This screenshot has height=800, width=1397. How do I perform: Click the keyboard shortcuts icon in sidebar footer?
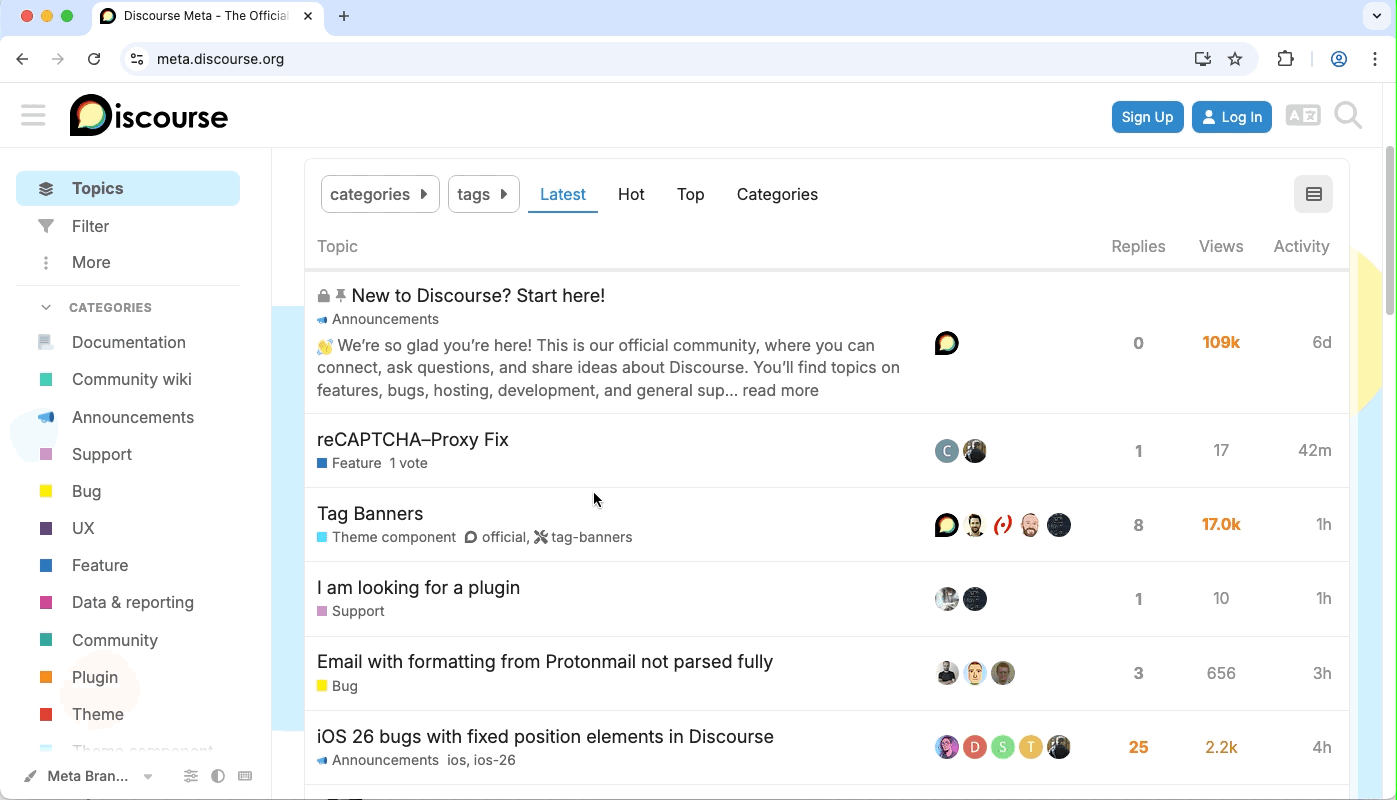[x=245, y=776]
